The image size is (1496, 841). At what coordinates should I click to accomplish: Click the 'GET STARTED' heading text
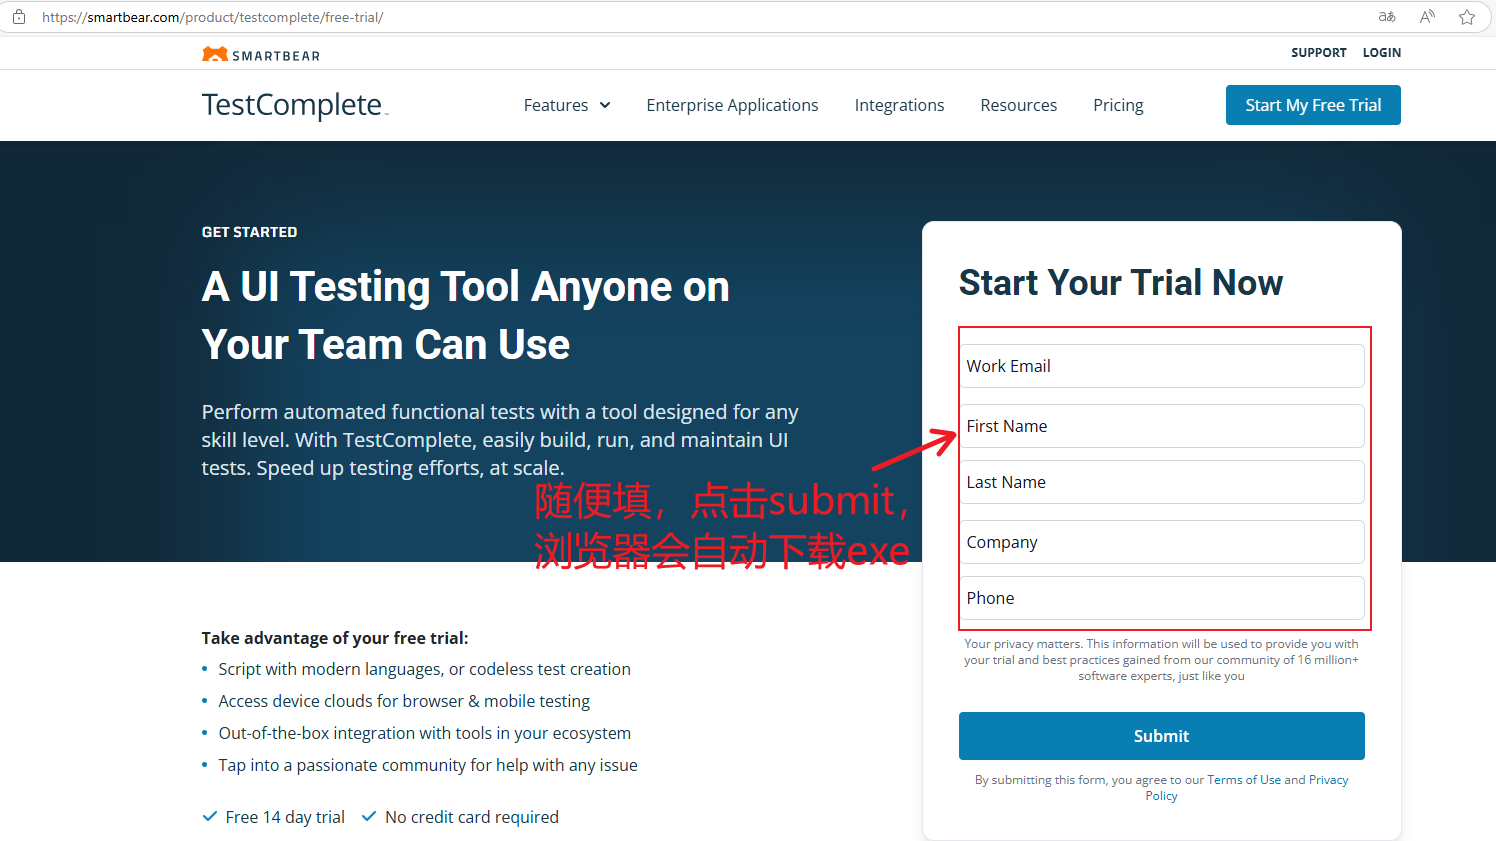tap(249, 232)
